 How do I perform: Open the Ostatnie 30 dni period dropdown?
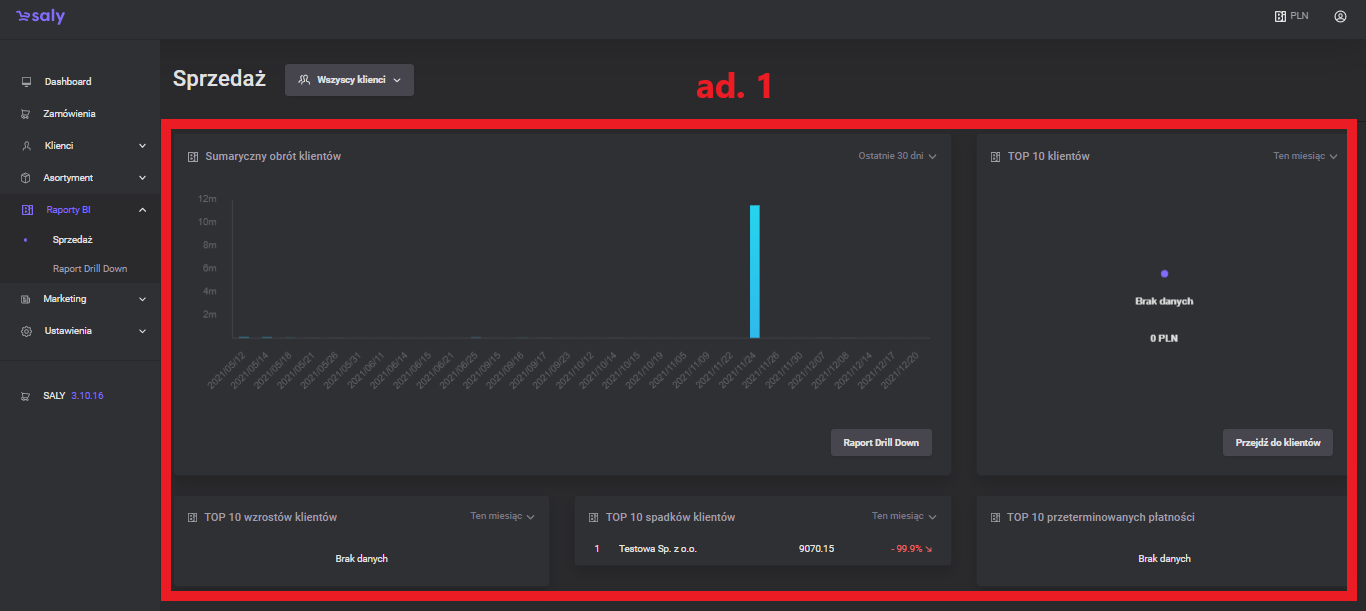click(x=897, y=156)
